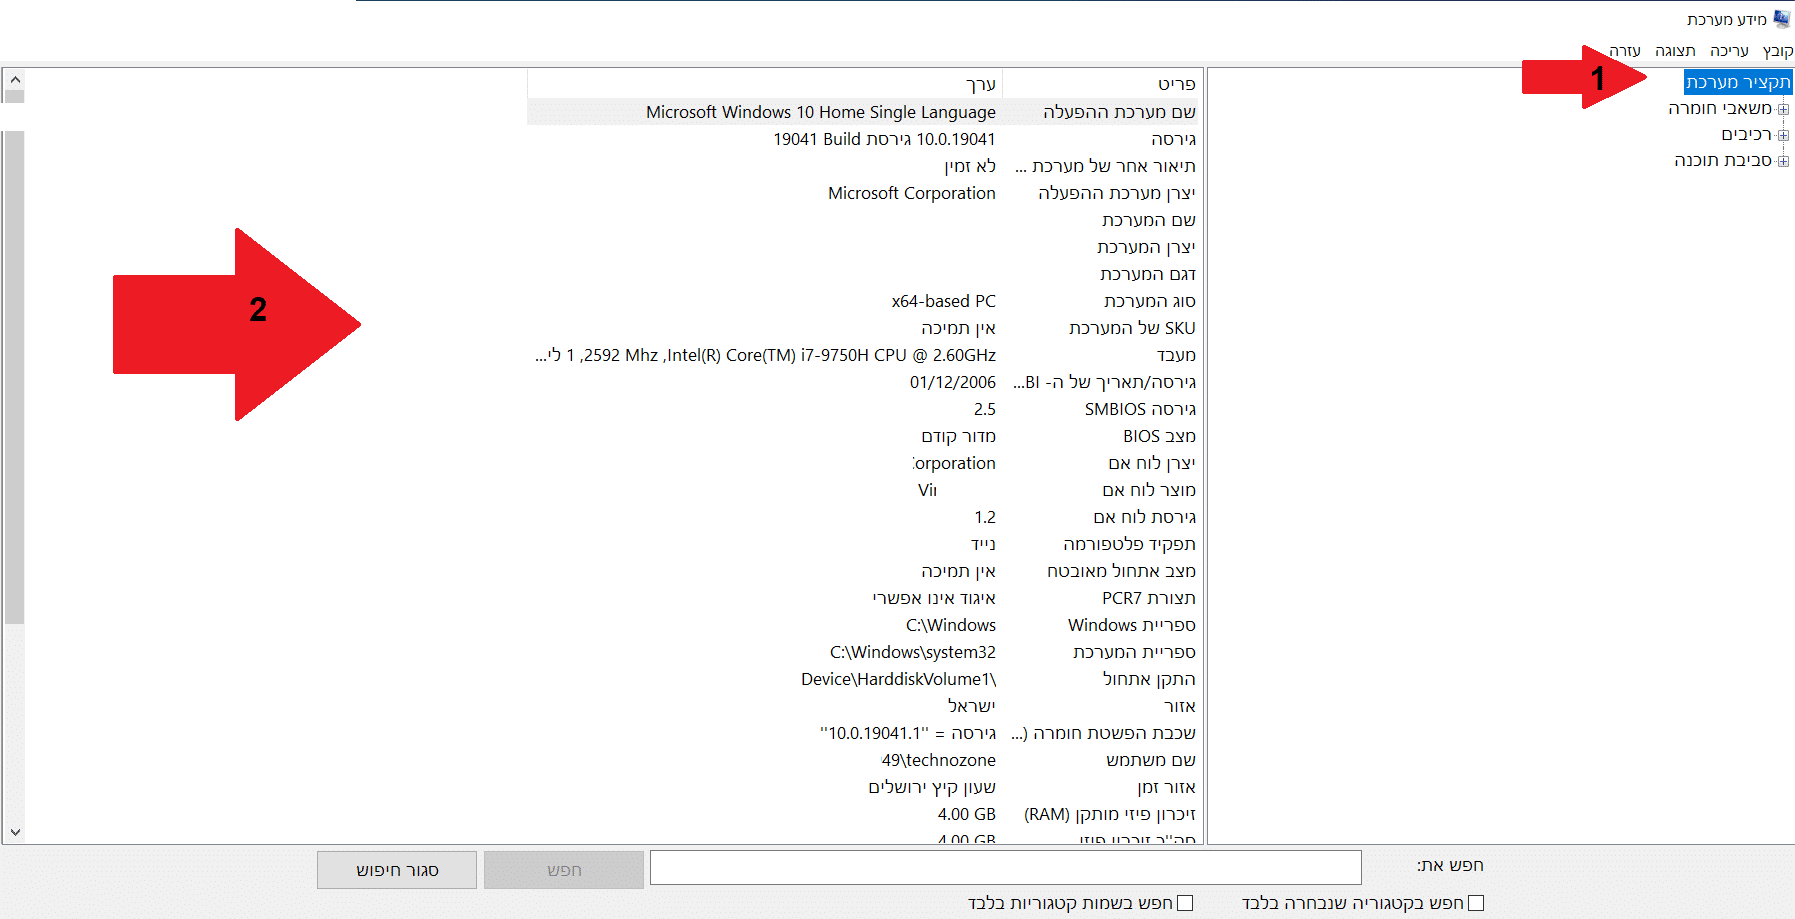The image size is (1795, 919).
Task: Click the System Information icon in title bar
Action: (1782, 19)
